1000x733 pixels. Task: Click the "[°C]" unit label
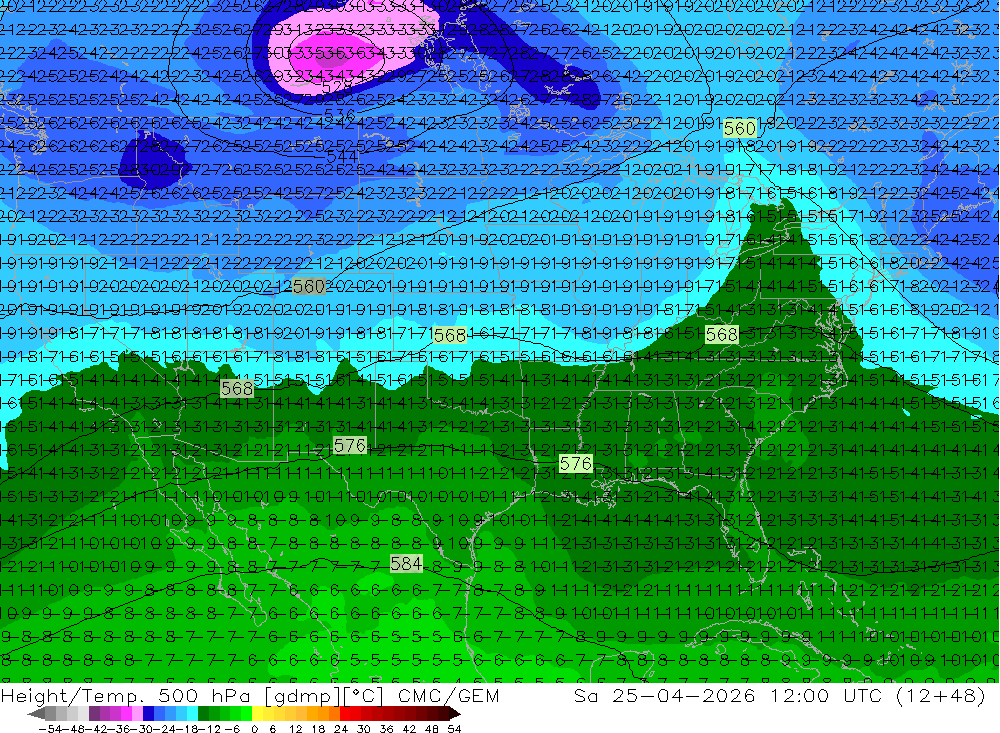tap(363, 696)
